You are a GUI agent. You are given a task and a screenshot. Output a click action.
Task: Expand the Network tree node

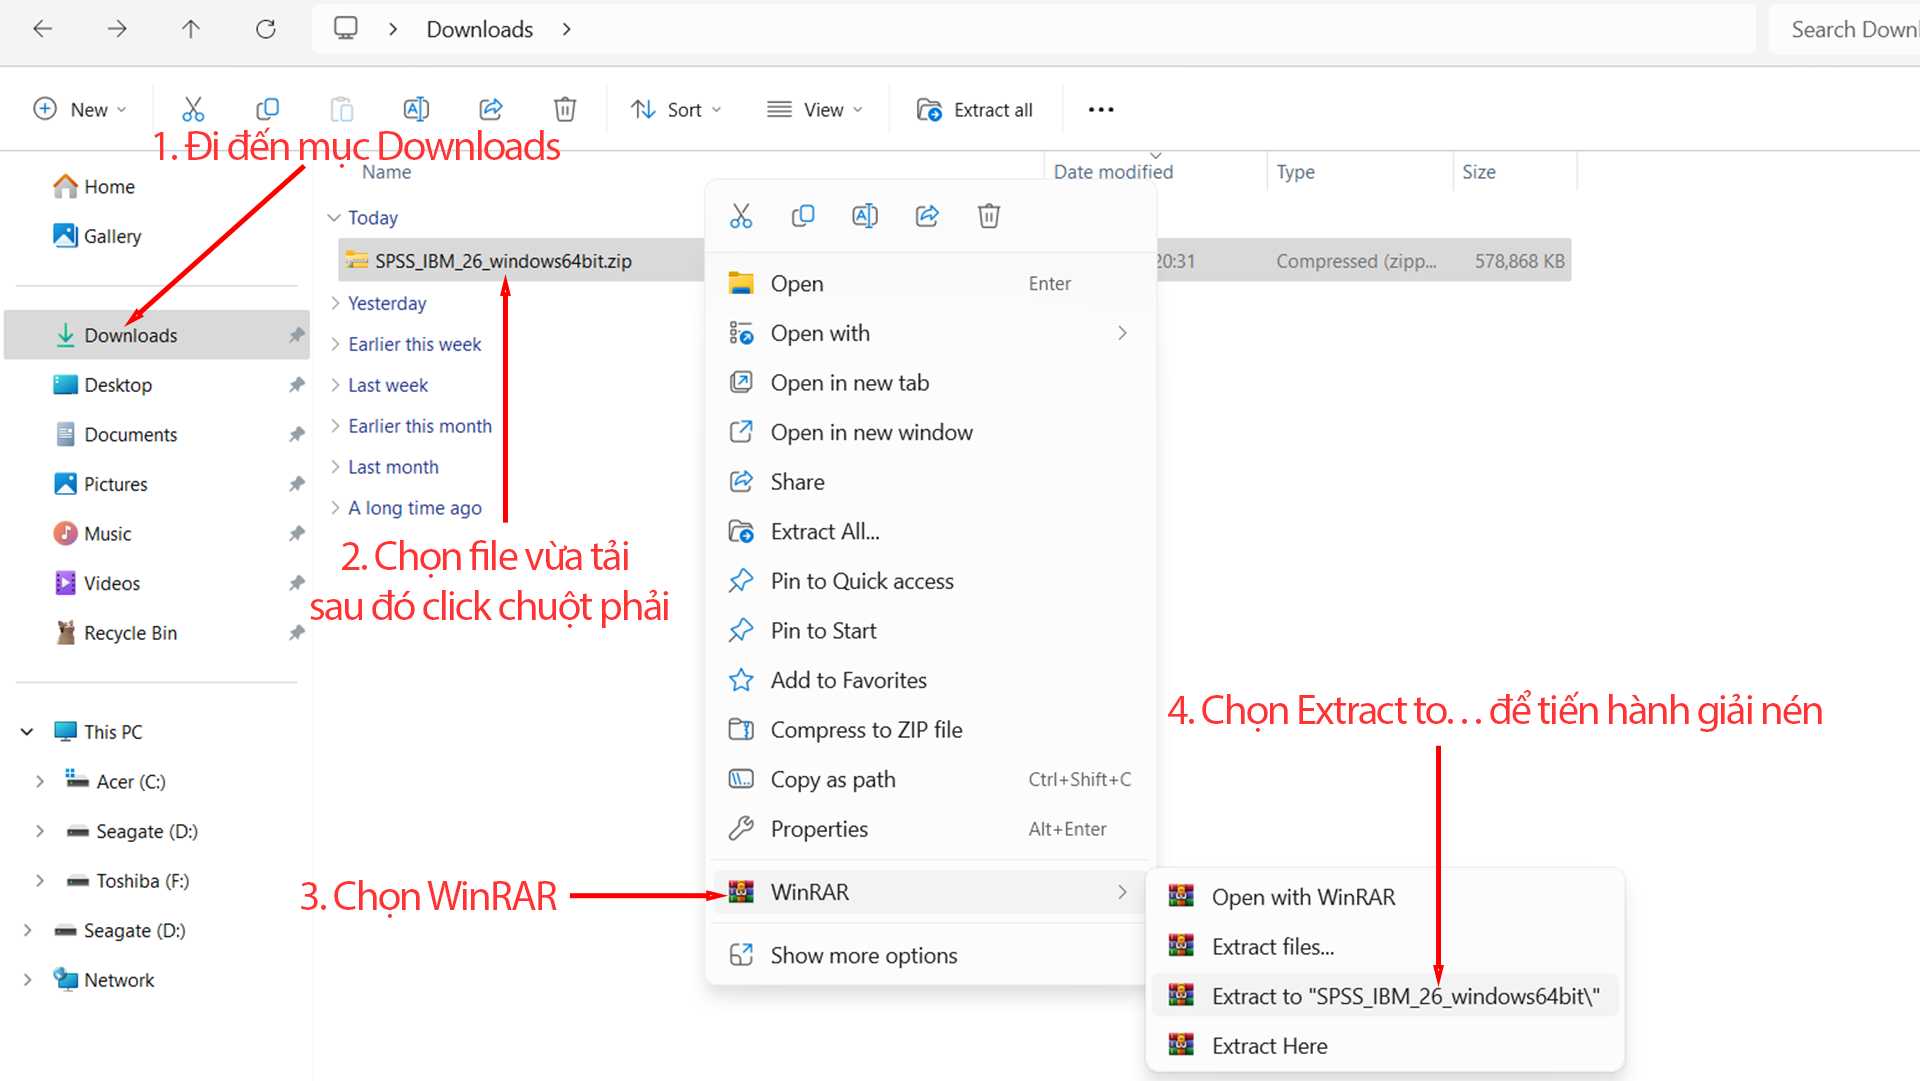27,980
